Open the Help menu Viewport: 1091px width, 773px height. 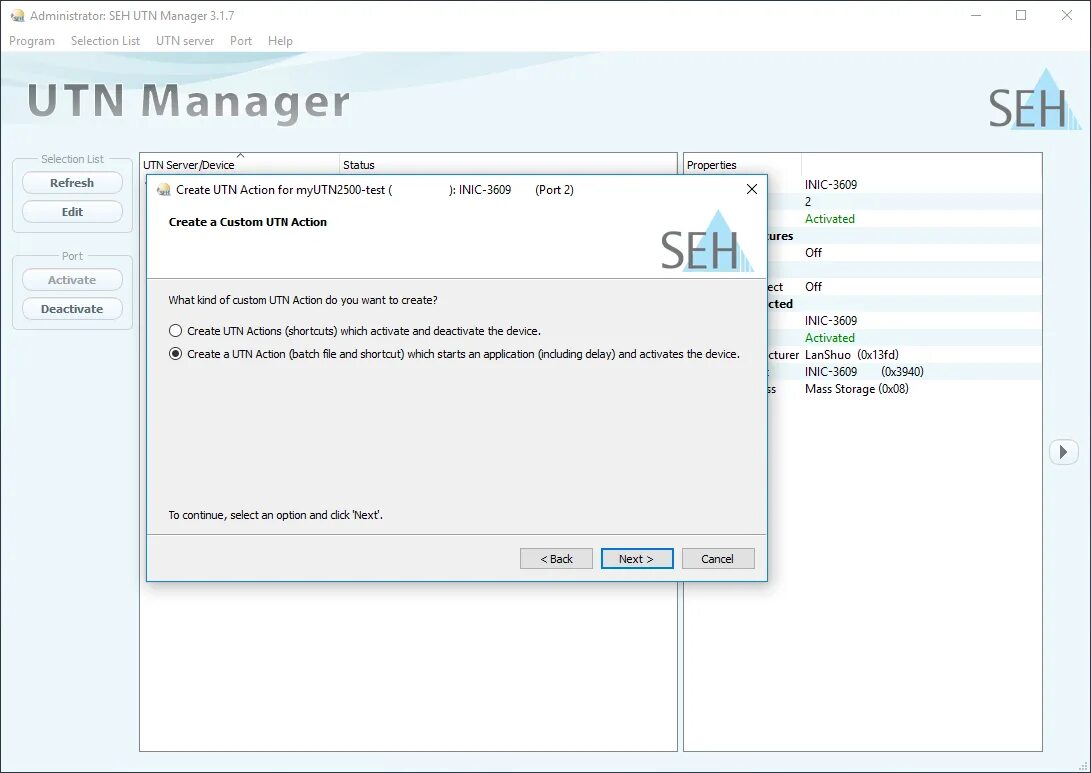click(280, 41)
